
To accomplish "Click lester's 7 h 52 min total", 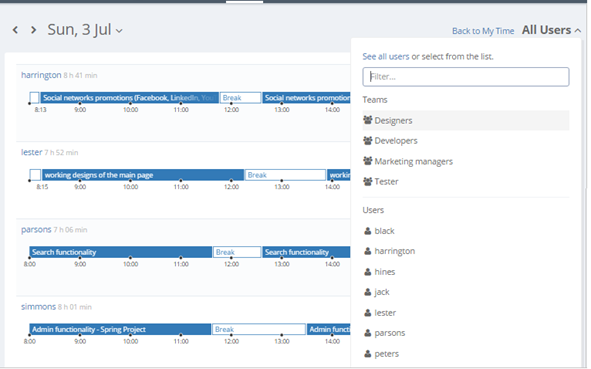I will pos(61,153).
